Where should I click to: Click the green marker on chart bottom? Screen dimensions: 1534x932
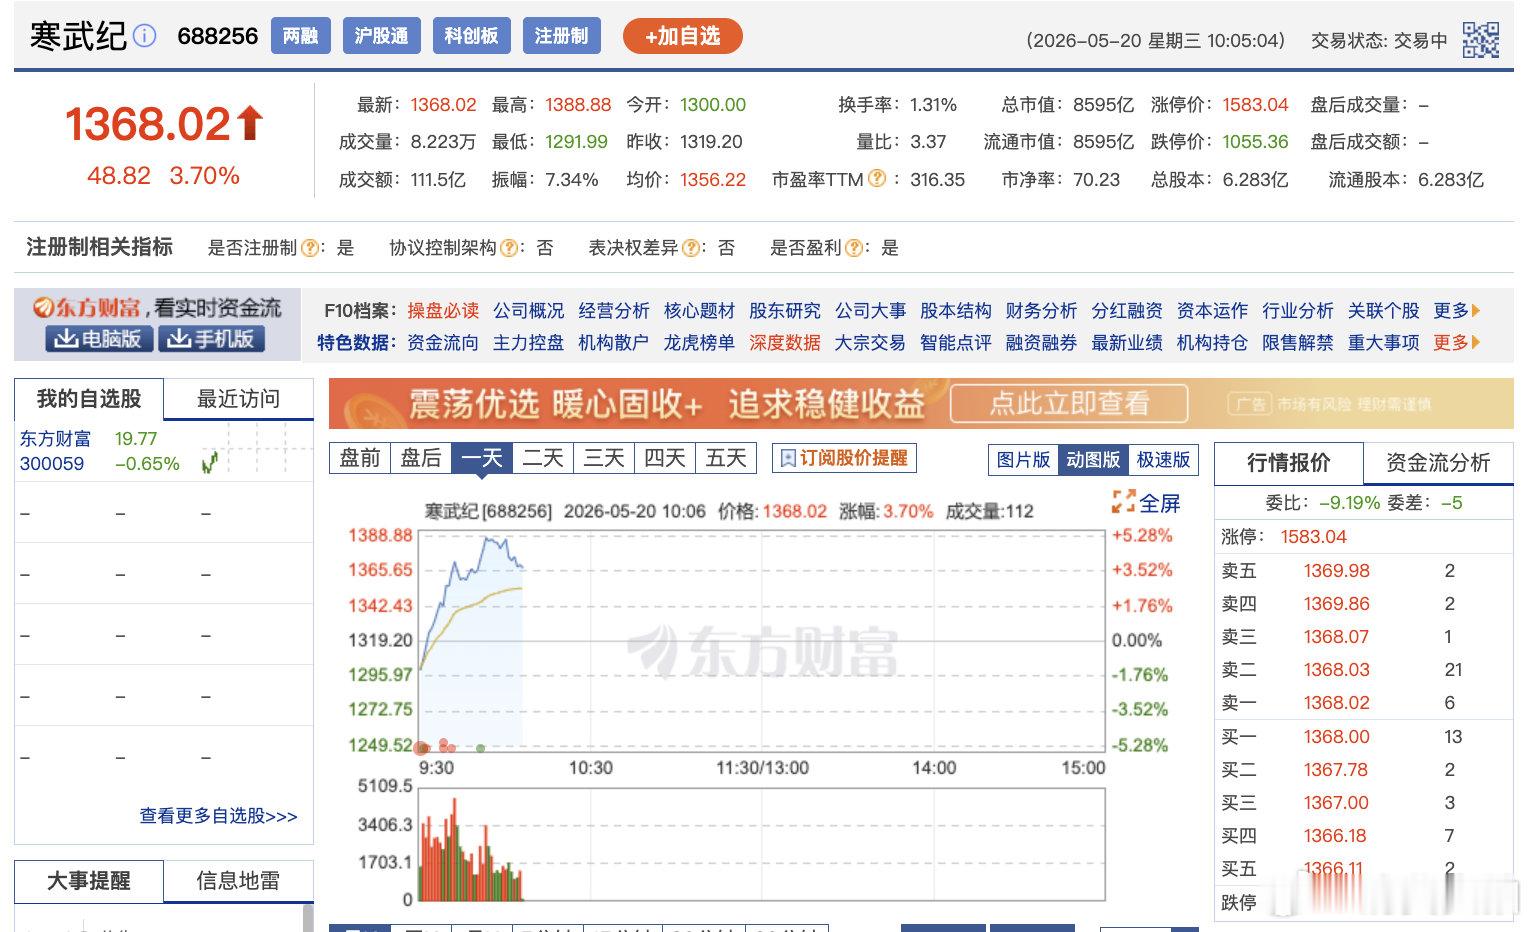coord(481,748)
